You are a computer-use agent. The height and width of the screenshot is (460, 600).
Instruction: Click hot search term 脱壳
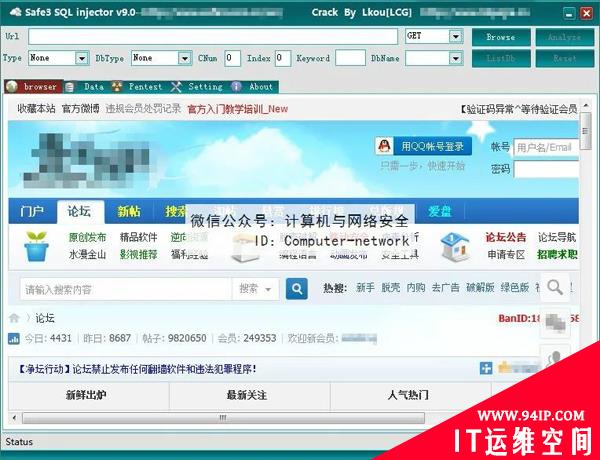point(391,288)
